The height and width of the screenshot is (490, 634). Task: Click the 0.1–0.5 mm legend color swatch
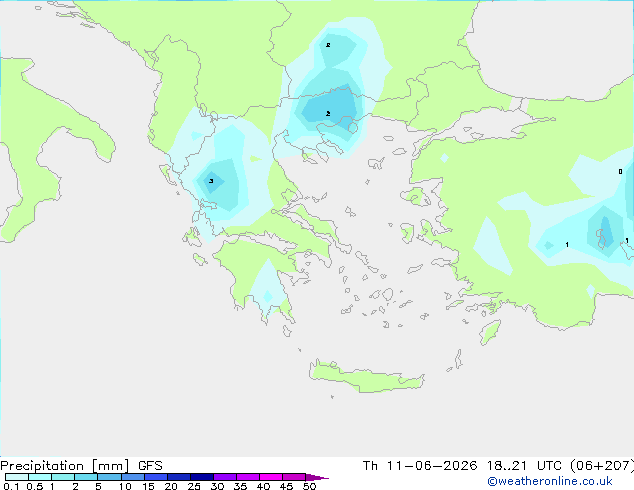click(x=17, y=477)
